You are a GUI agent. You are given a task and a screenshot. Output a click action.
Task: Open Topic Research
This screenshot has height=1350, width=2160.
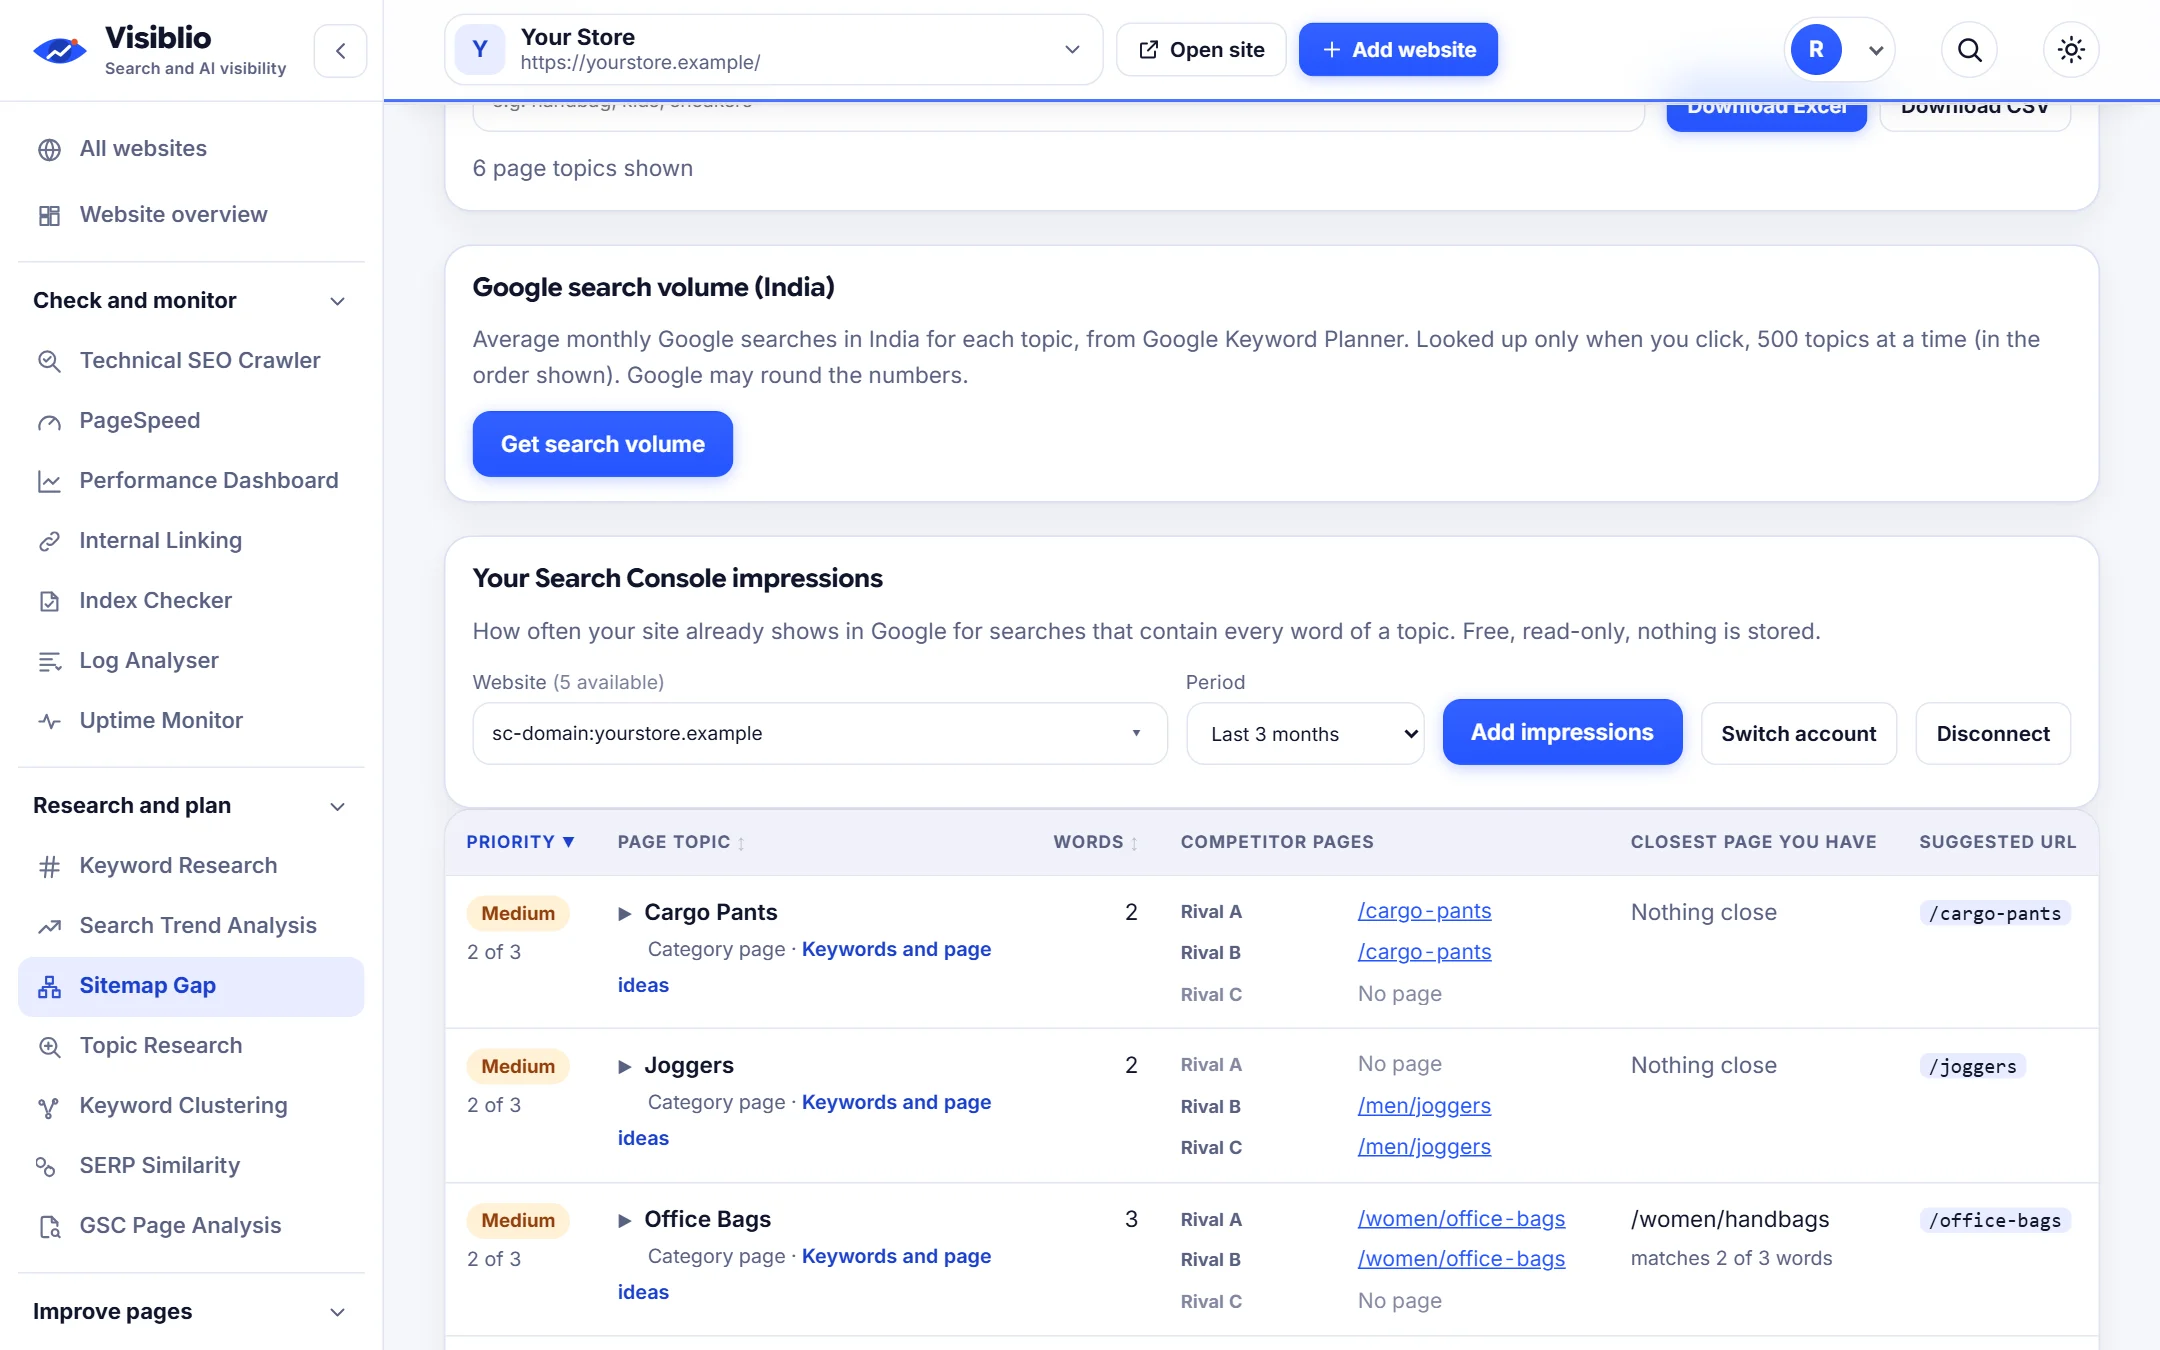[x=191, y=1046]
